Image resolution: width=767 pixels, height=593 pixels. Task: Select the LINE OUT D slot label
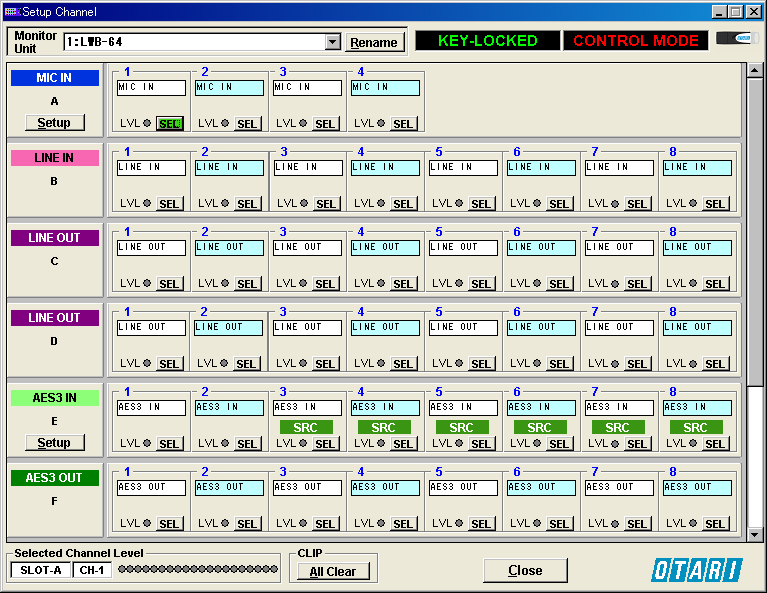click(55, 318)
